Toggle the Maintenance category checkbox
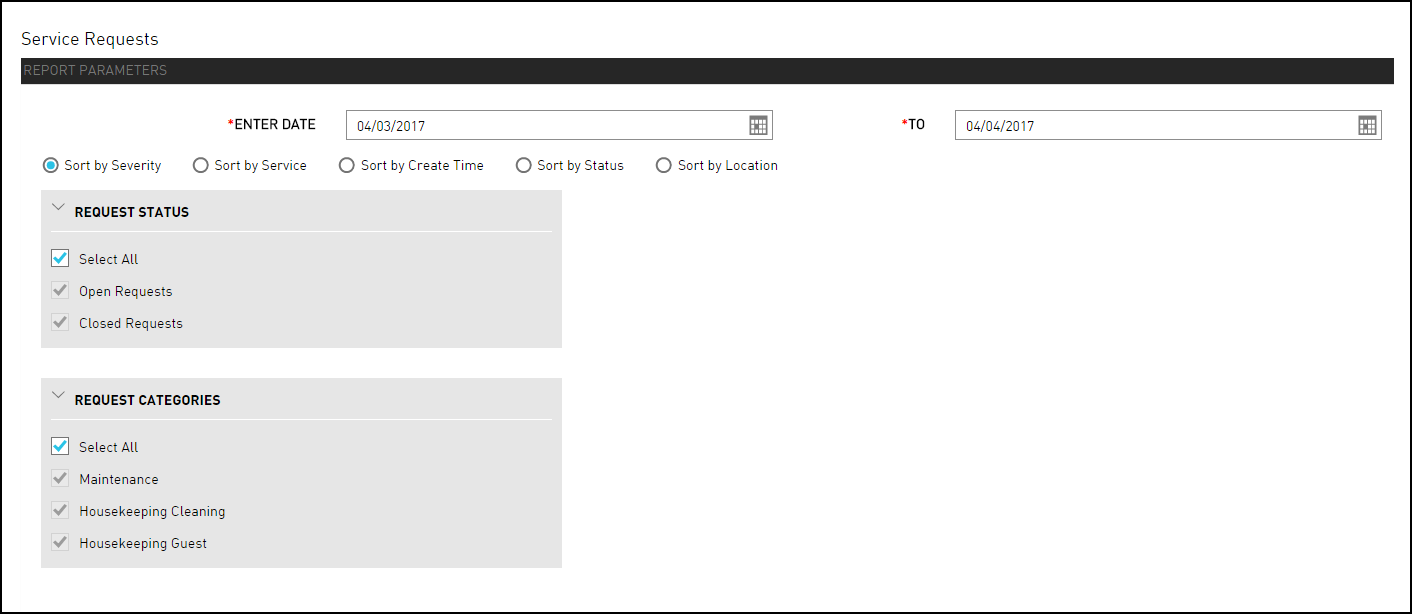The width and height of the screenshot is (1412, 614). click(60, 479)
